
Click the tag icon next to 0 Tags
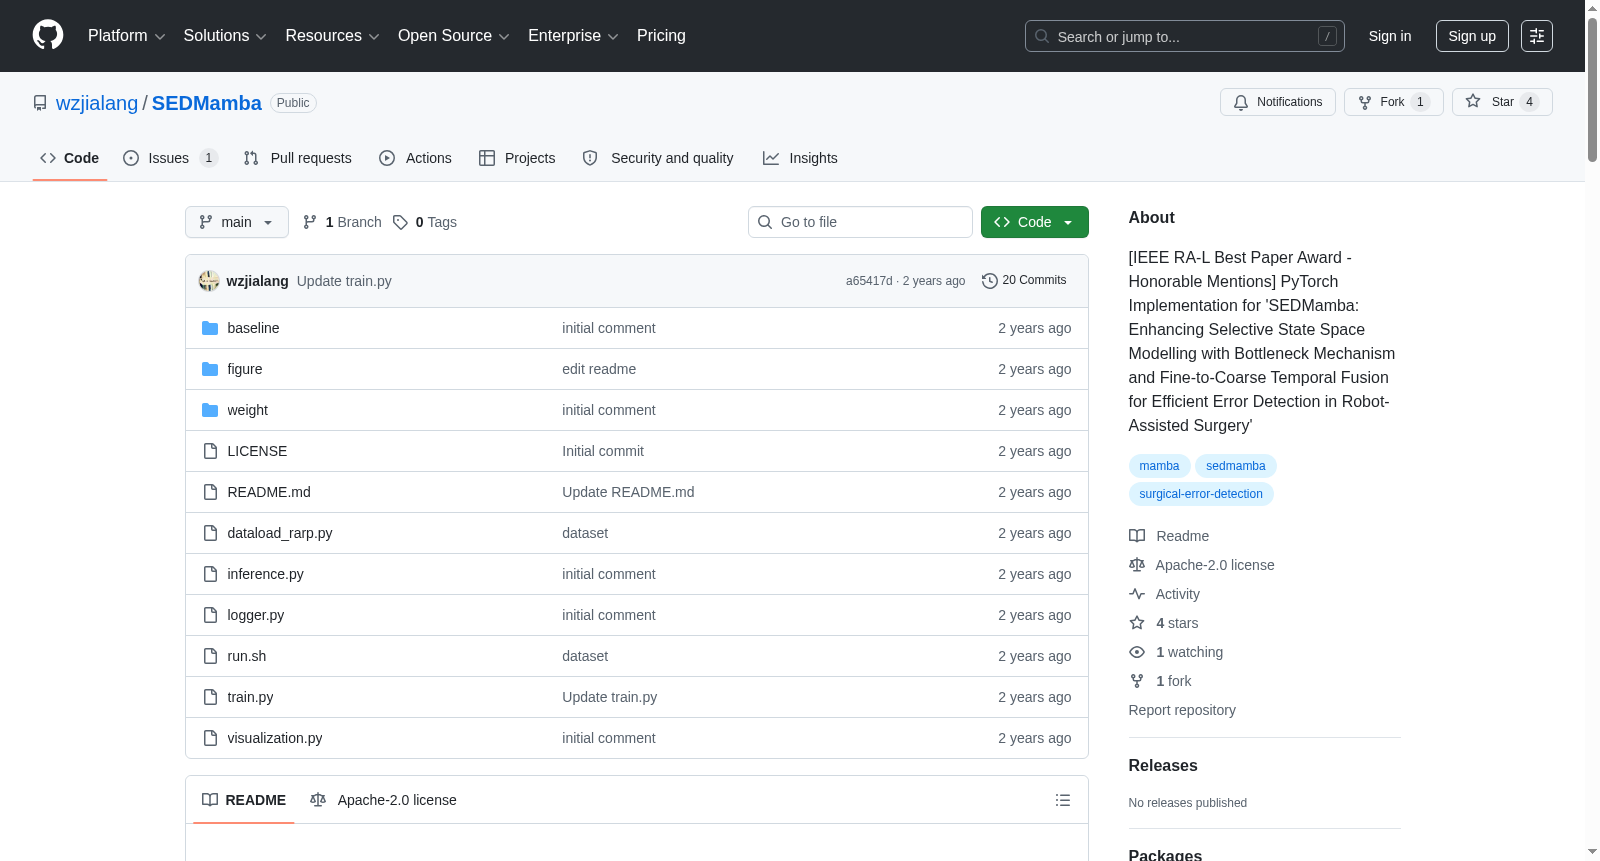[400, 222]
